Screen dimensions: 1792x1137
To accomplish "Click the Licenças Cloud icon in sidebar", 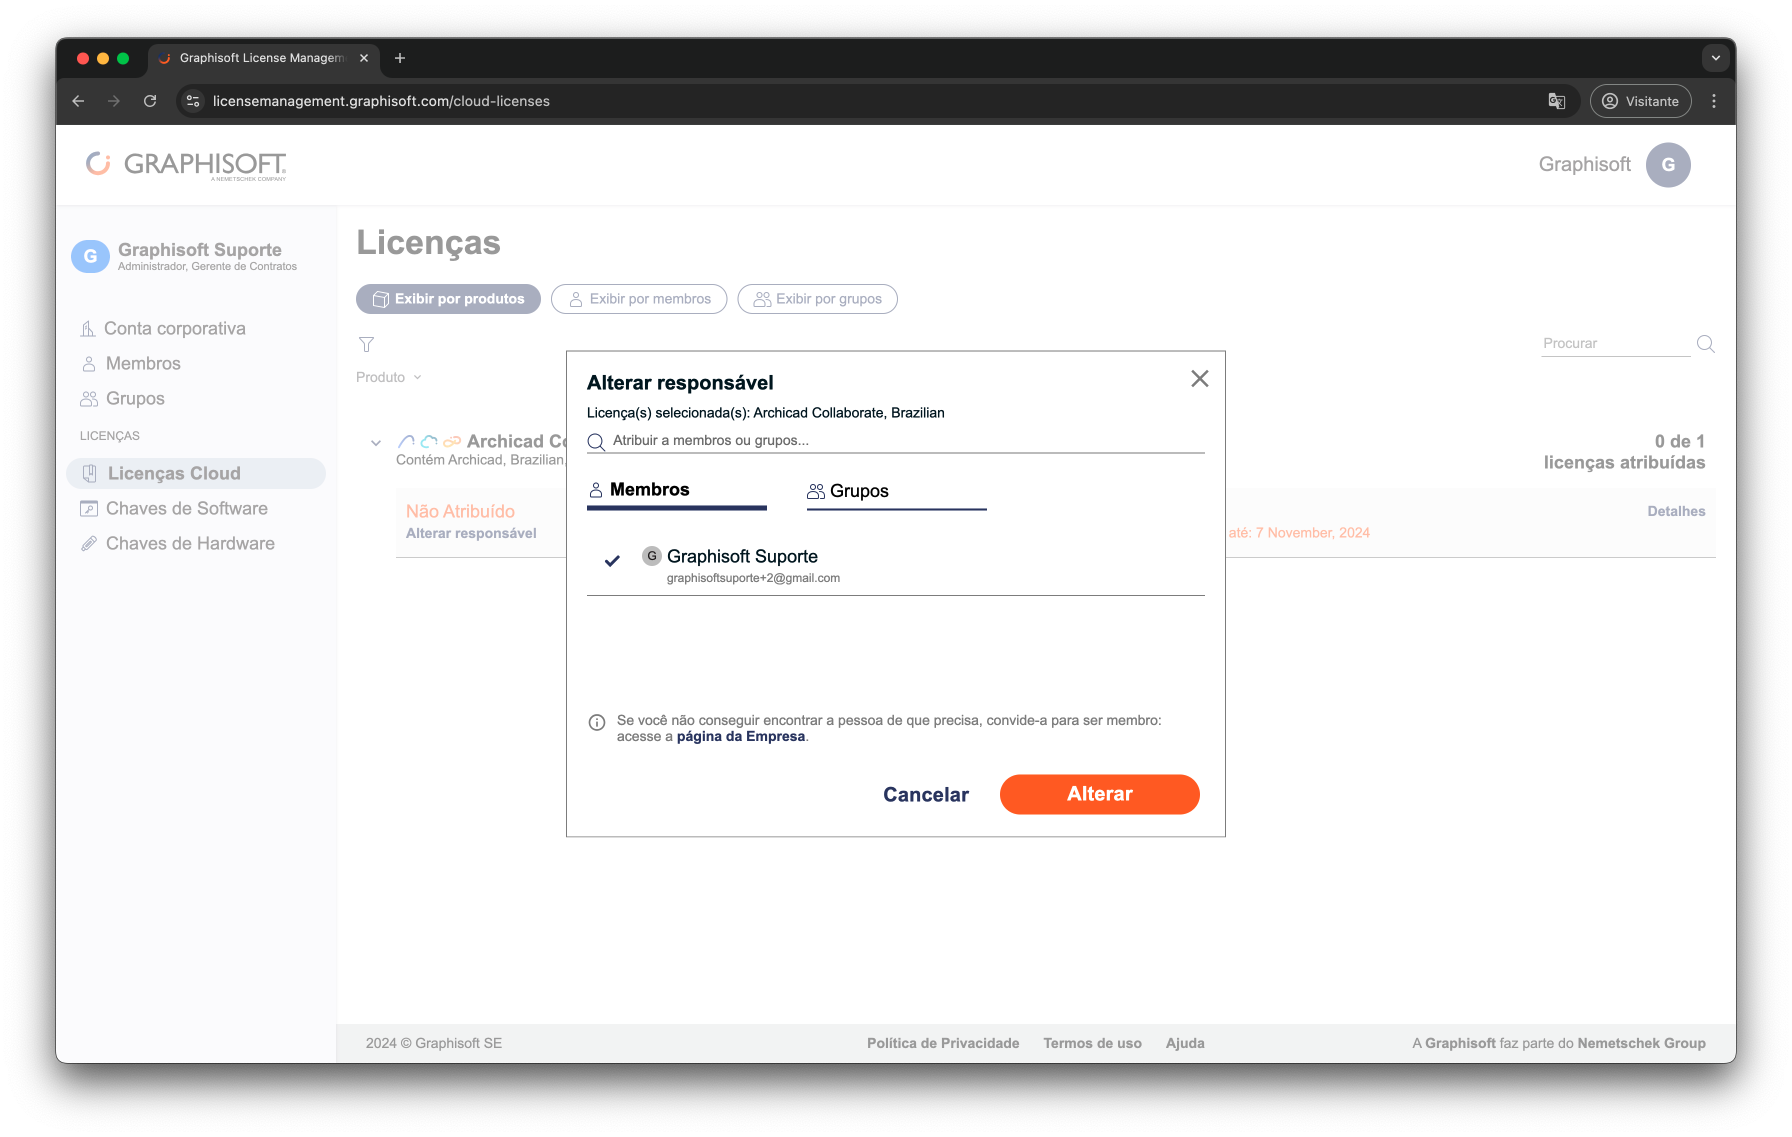I will (89, 474).
